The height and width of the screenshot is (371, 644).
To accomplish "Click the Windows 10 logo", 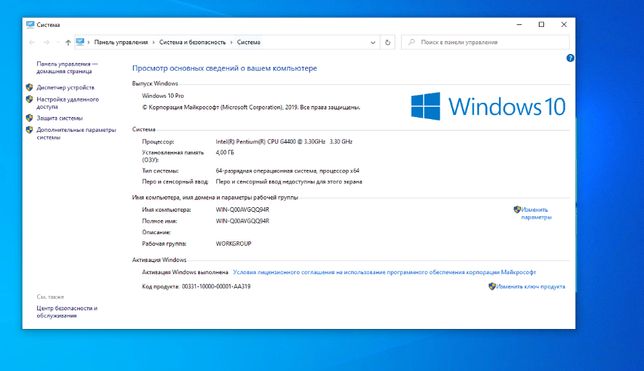I will click(x=488, y=106).
